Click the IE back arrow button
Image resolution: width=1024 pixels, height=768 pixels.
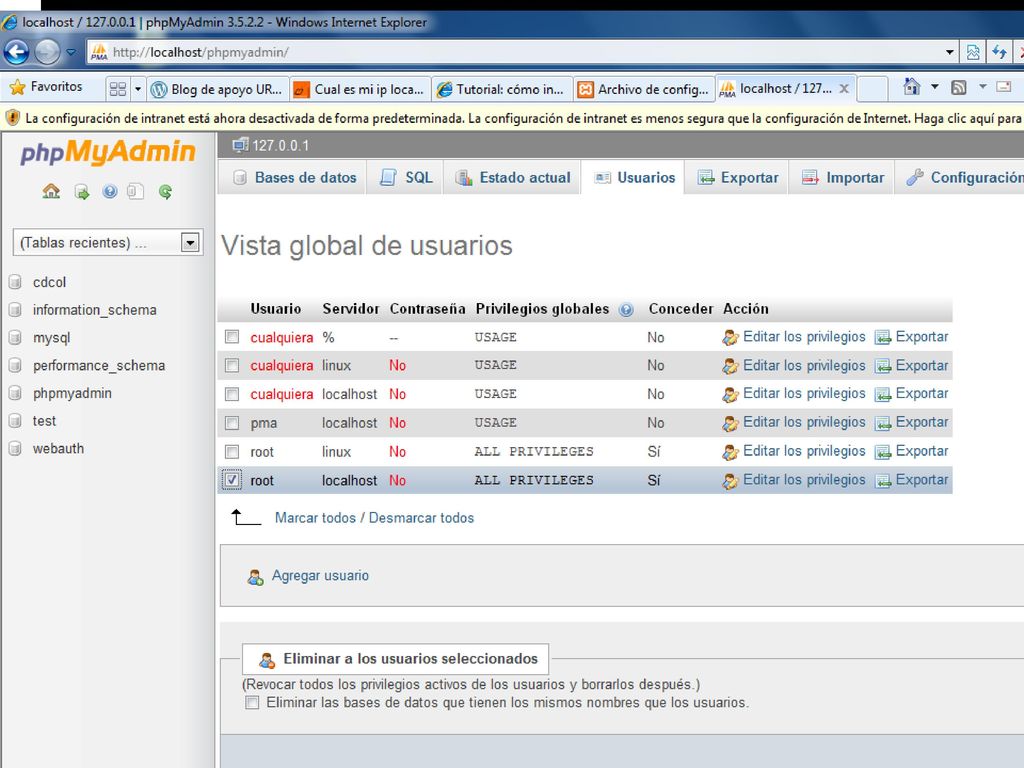tap(16, 52)
